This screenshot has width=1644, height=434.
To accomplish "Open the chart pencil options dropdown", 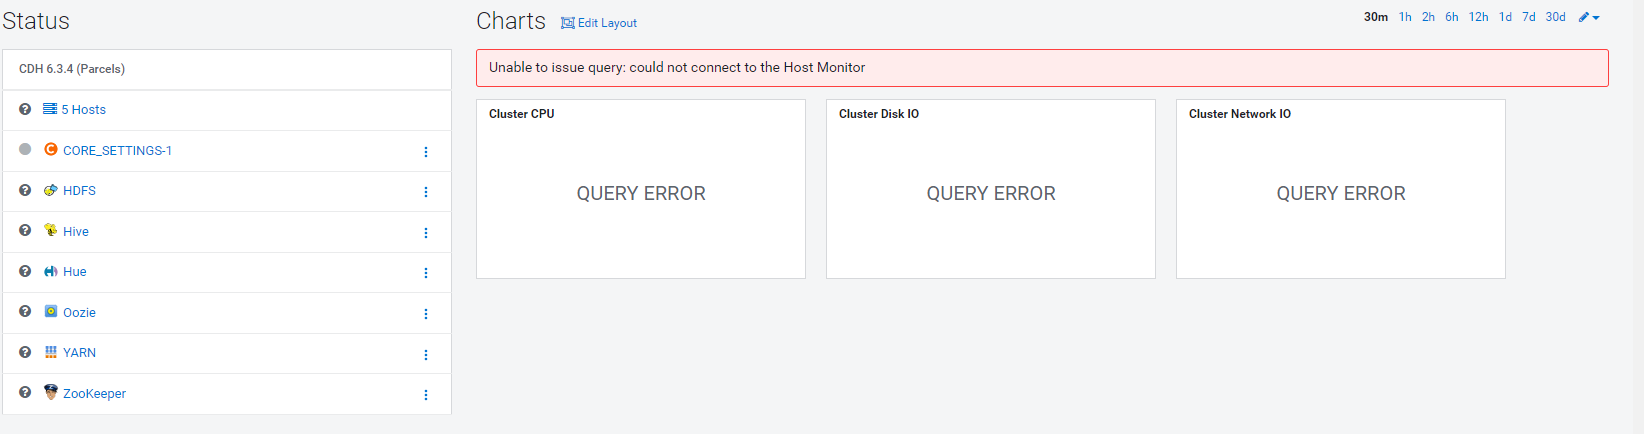I will [x=1589, y=17].
